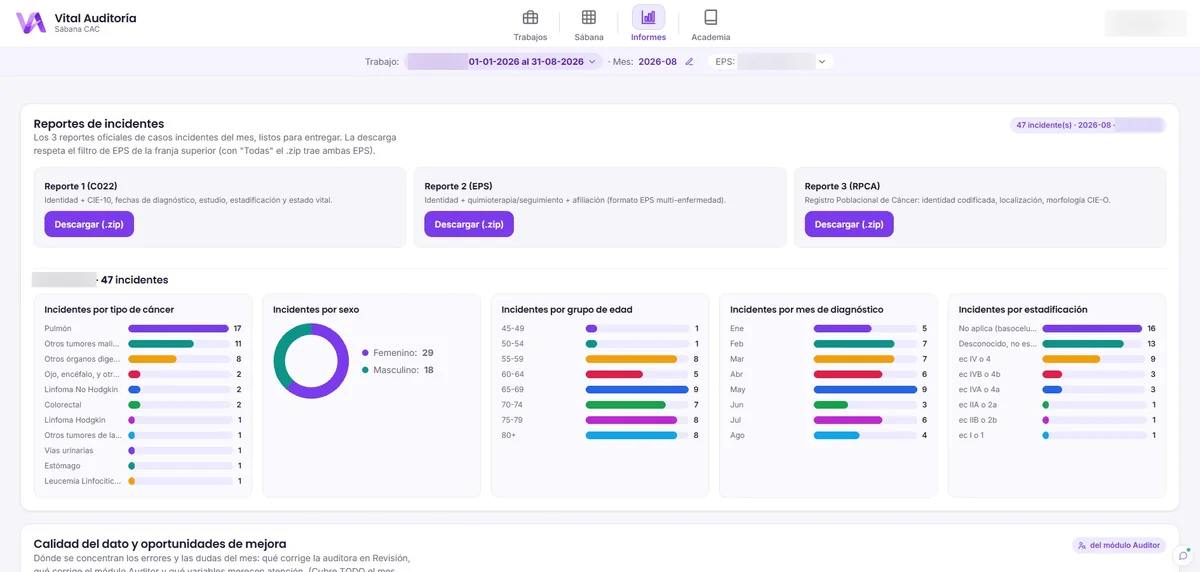Click the Feb month label
Screen dimensions: 1200x572
[737, 344]
